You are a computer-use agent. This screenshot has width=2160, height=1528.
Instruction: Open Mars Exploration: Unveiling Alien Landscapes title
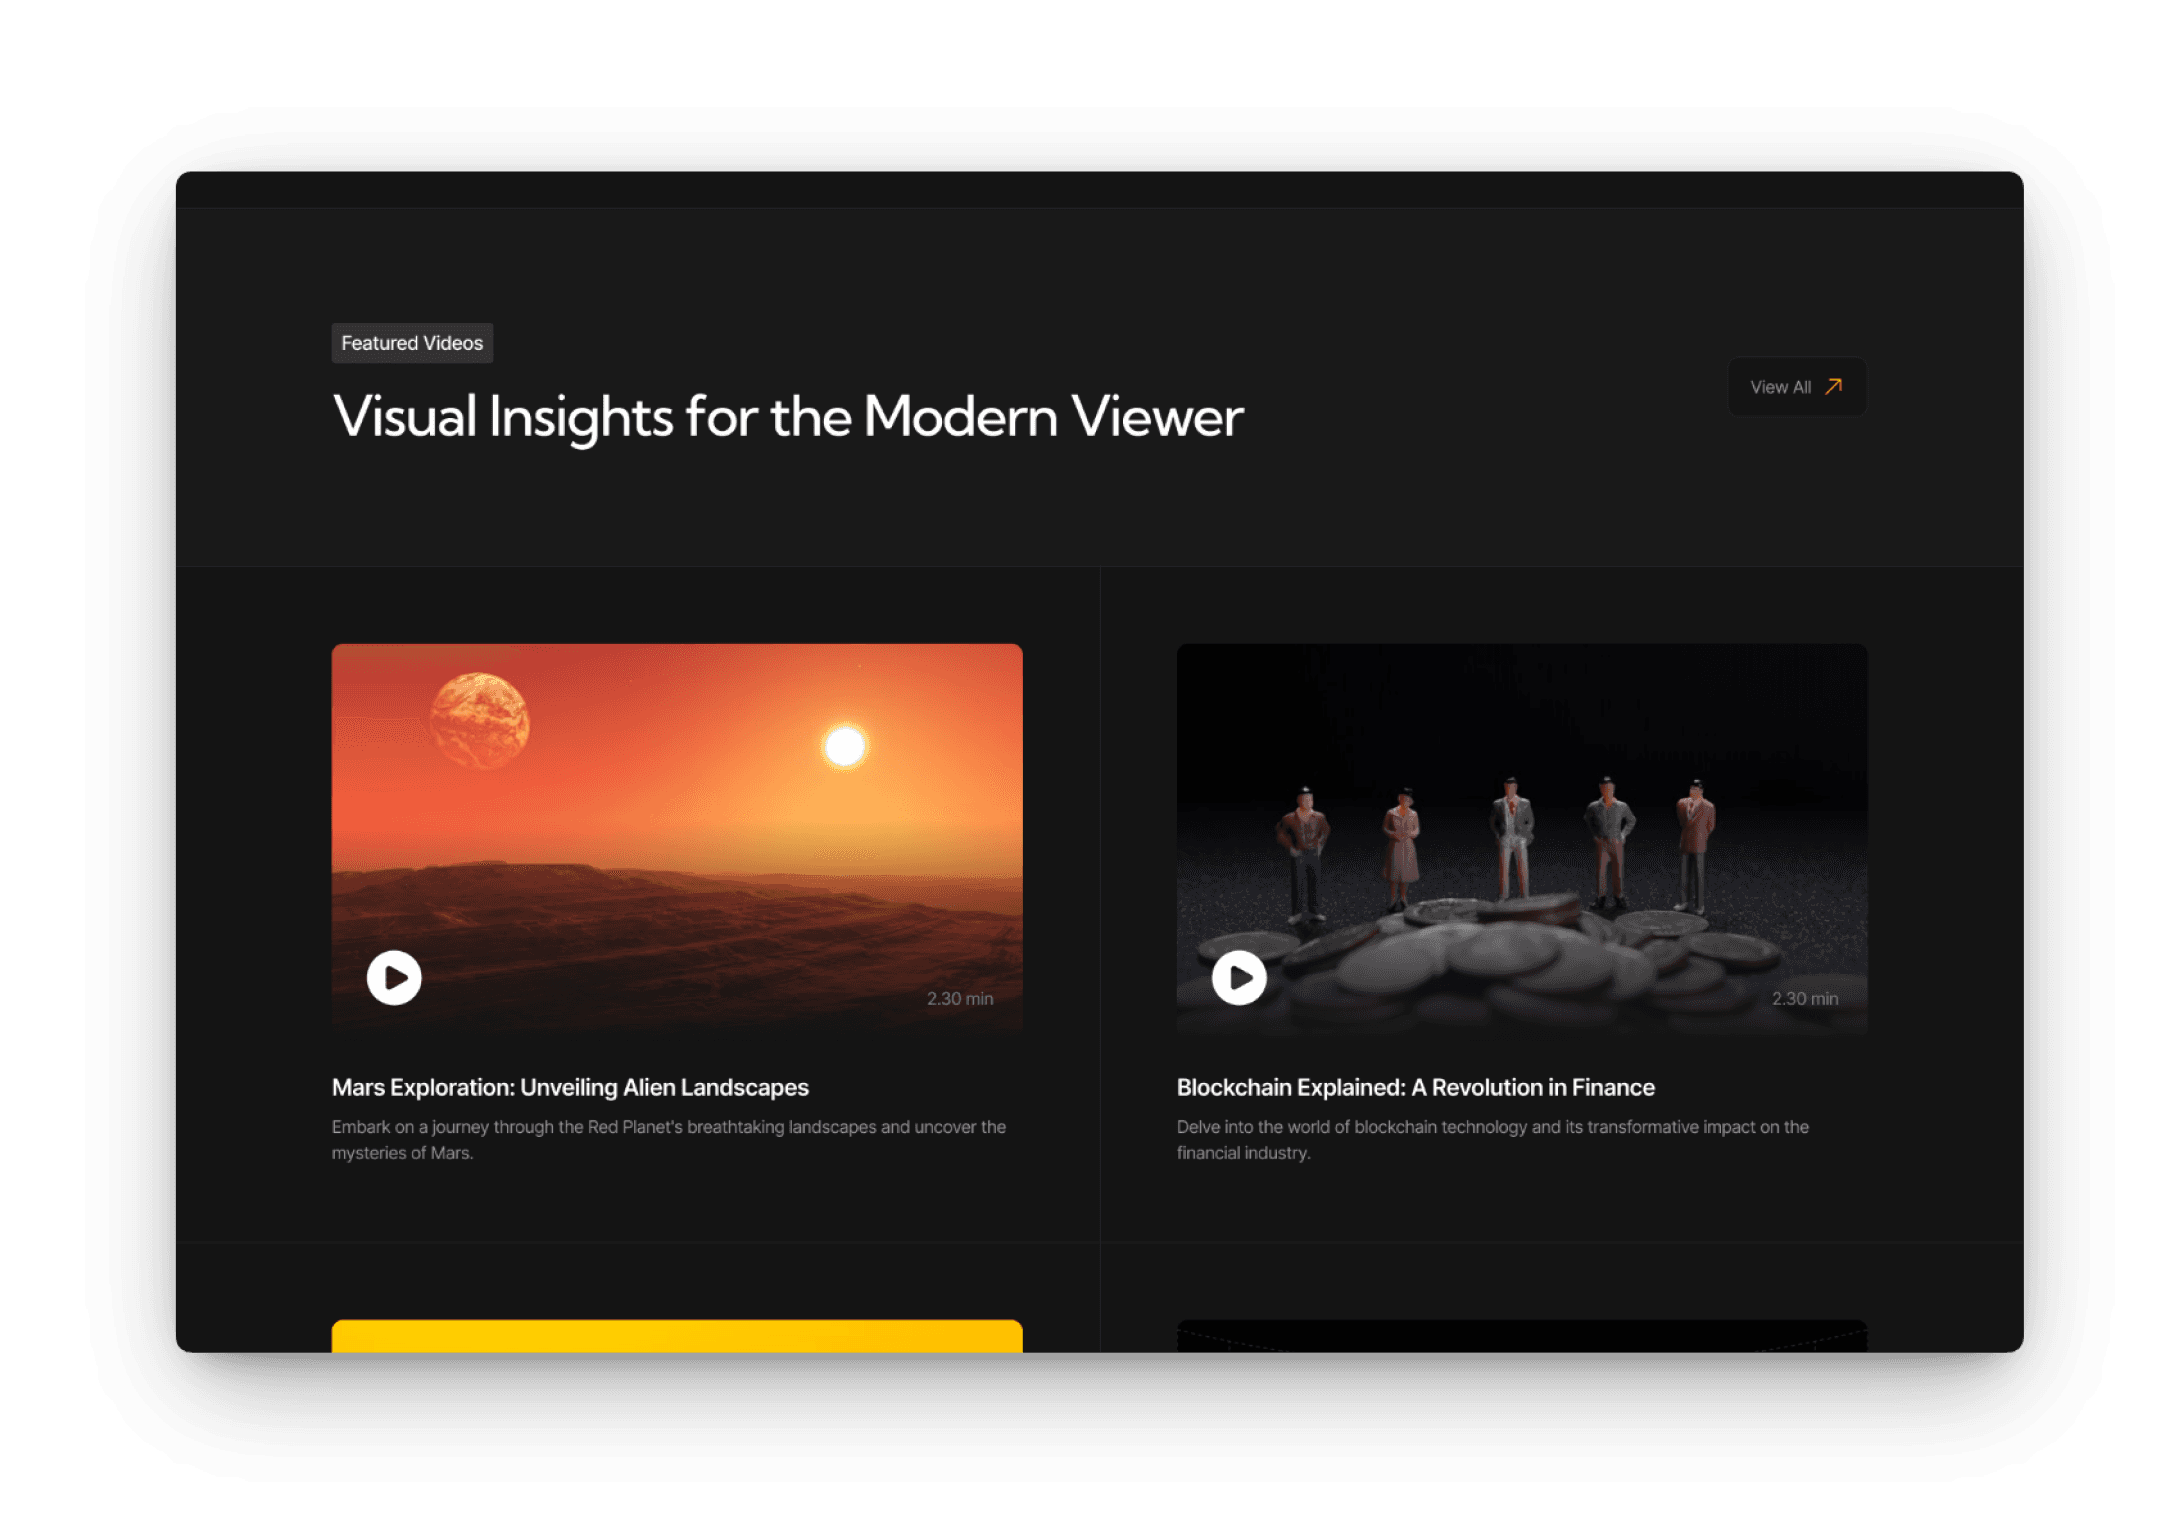[570, 1087]
